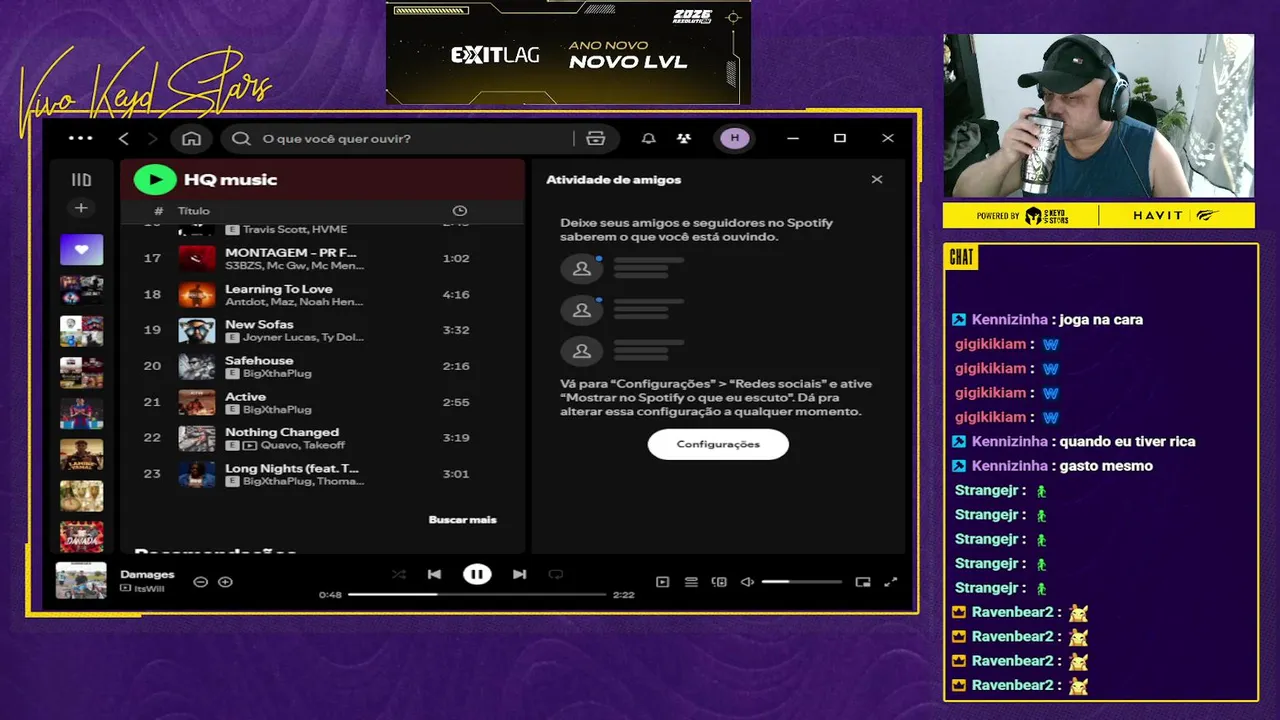
Task: Open the Learning To Love album art
Action: click(197, 294)
